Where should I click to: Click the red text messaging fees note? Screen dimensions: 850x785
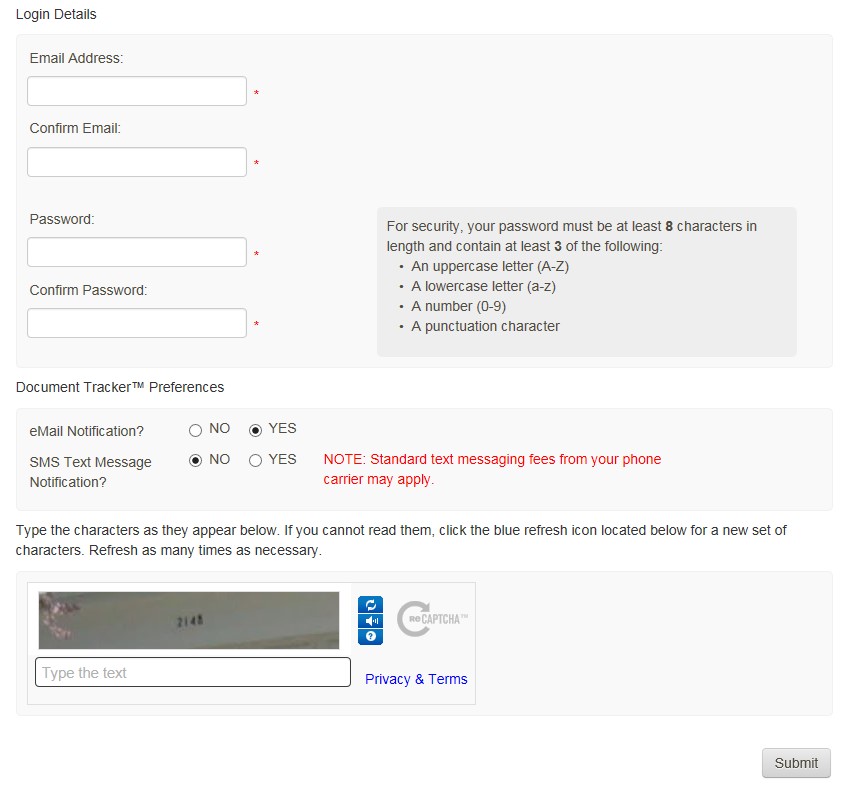click(x=492, y=469)
